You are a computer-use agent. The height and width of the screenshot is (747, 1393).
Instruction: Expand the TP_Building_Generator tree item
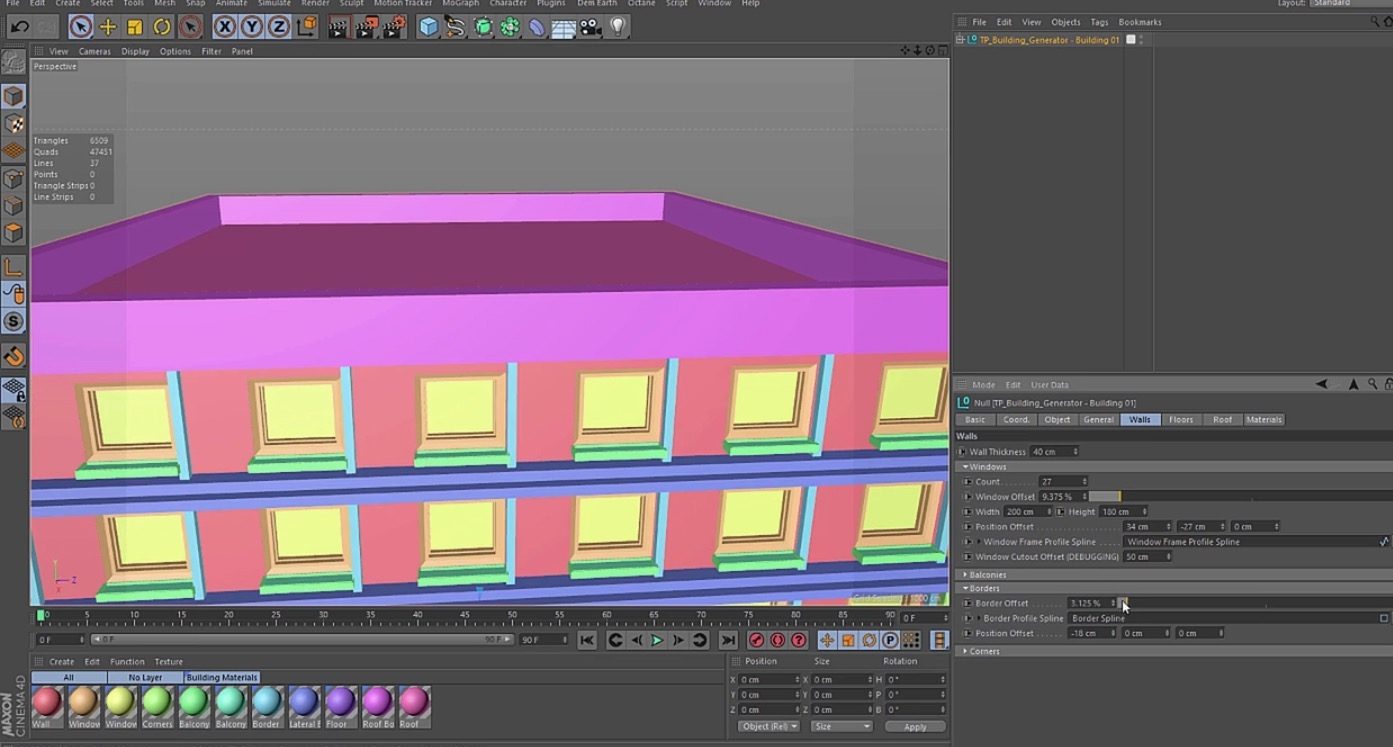960,40
